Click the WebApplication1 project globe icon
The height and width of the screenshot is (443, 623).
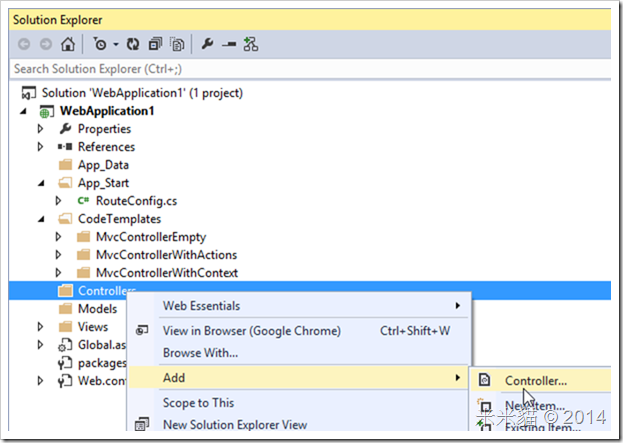point(46,112)
